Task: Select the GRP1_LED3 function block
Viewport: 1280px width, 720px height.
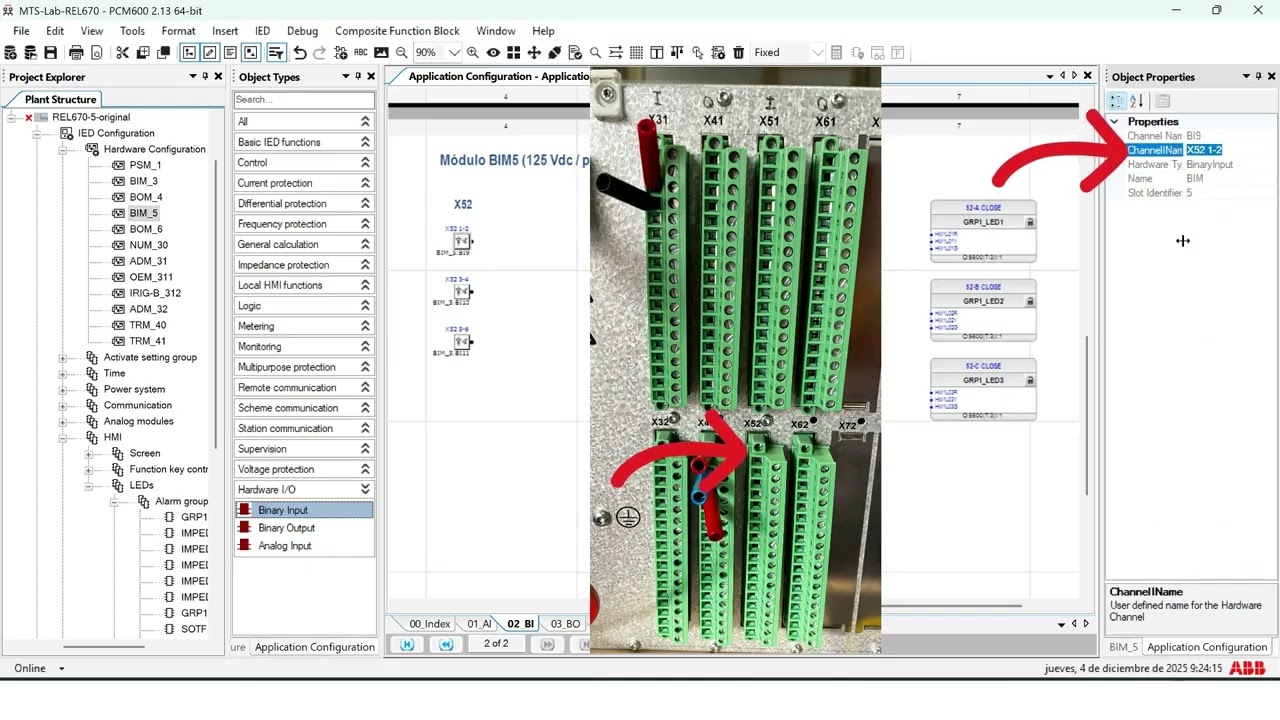Action: click(983, 390)
